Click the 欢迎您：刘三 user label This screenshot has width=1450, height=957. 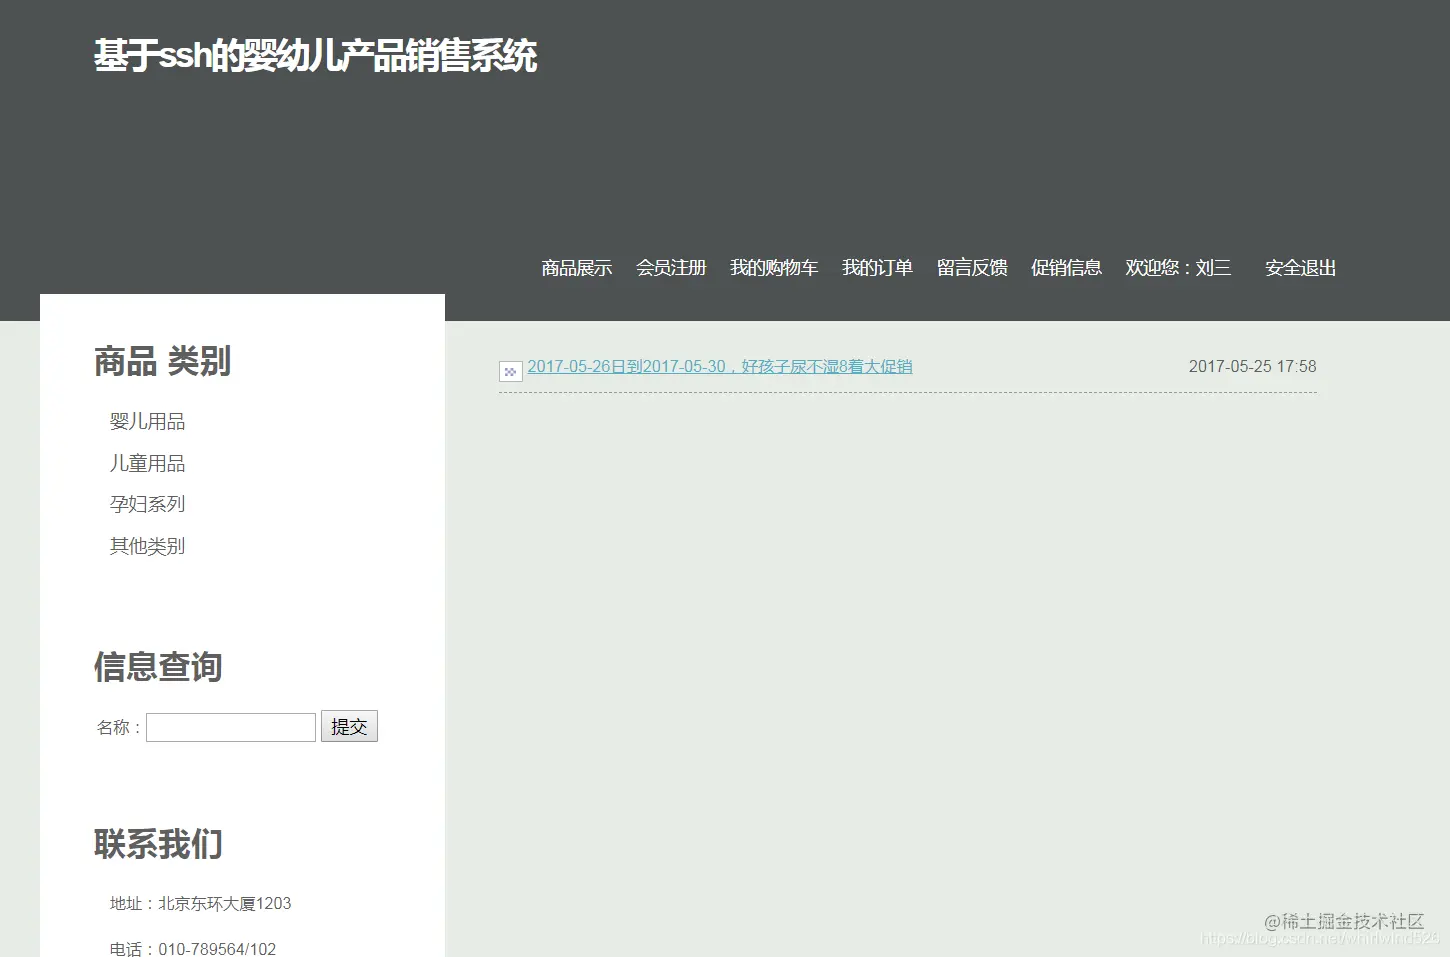[1178, 268]
